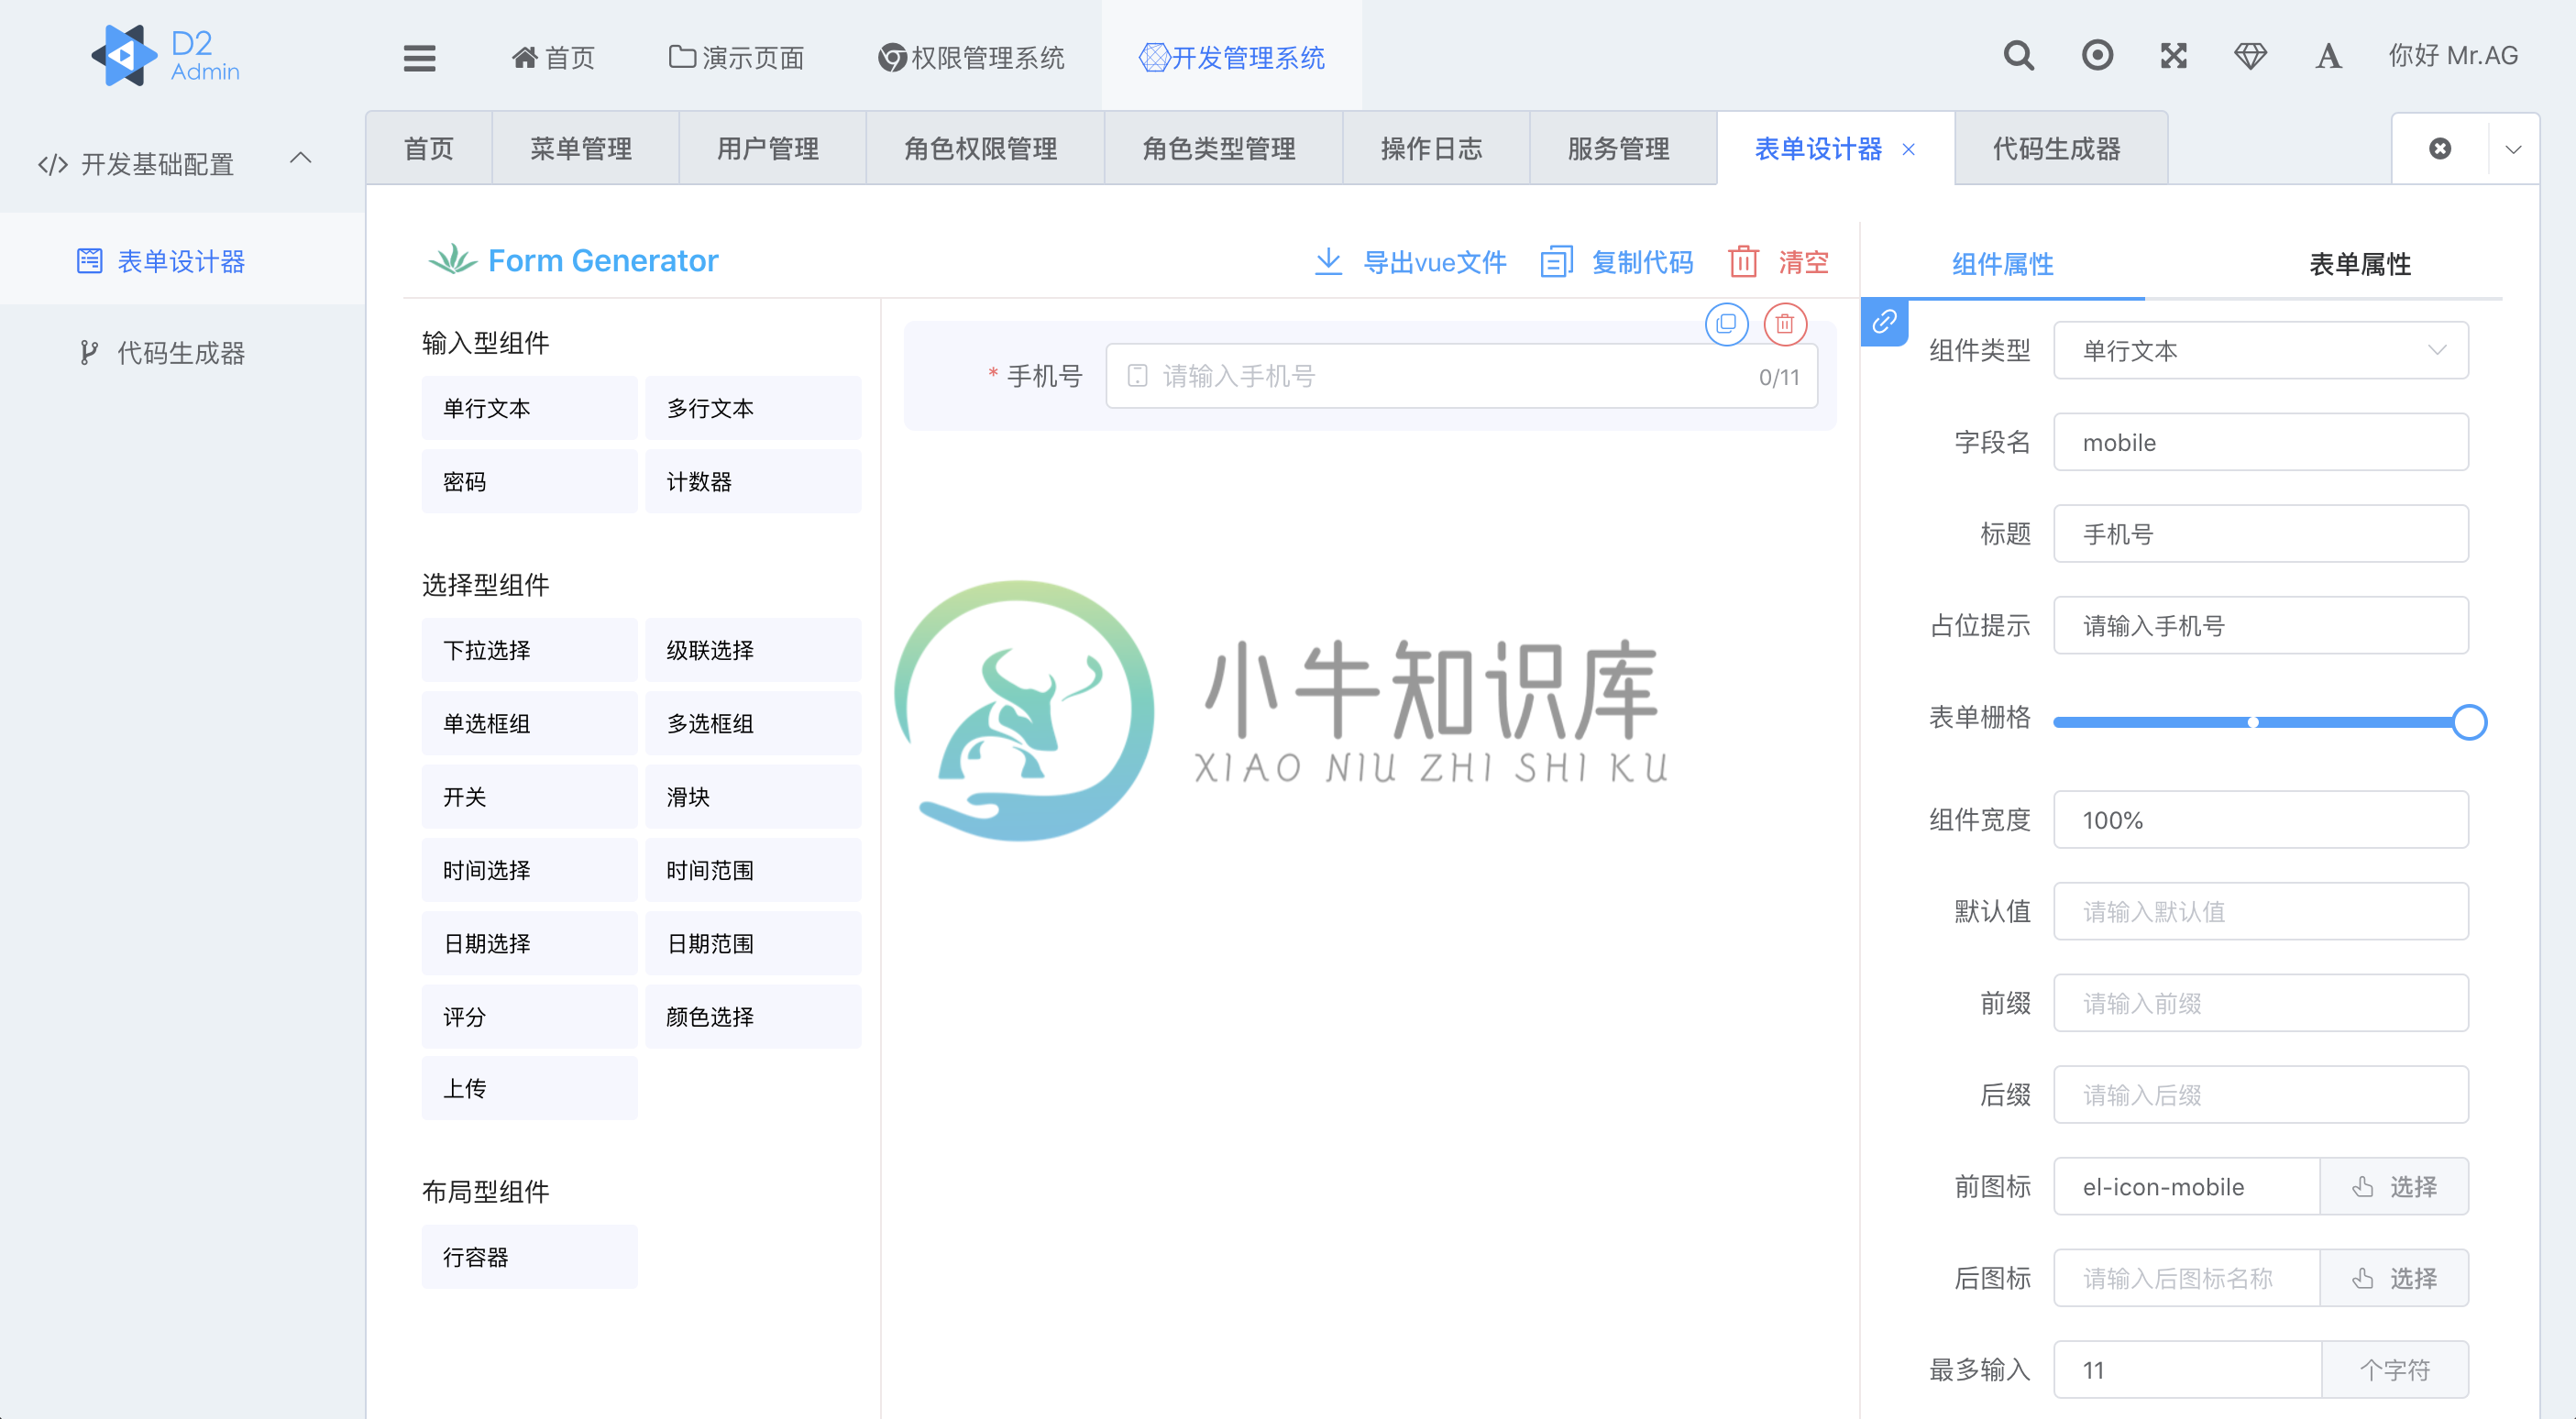Add a 下拉选择 component
2576x1419 pixels.
(x=529, y=650)
